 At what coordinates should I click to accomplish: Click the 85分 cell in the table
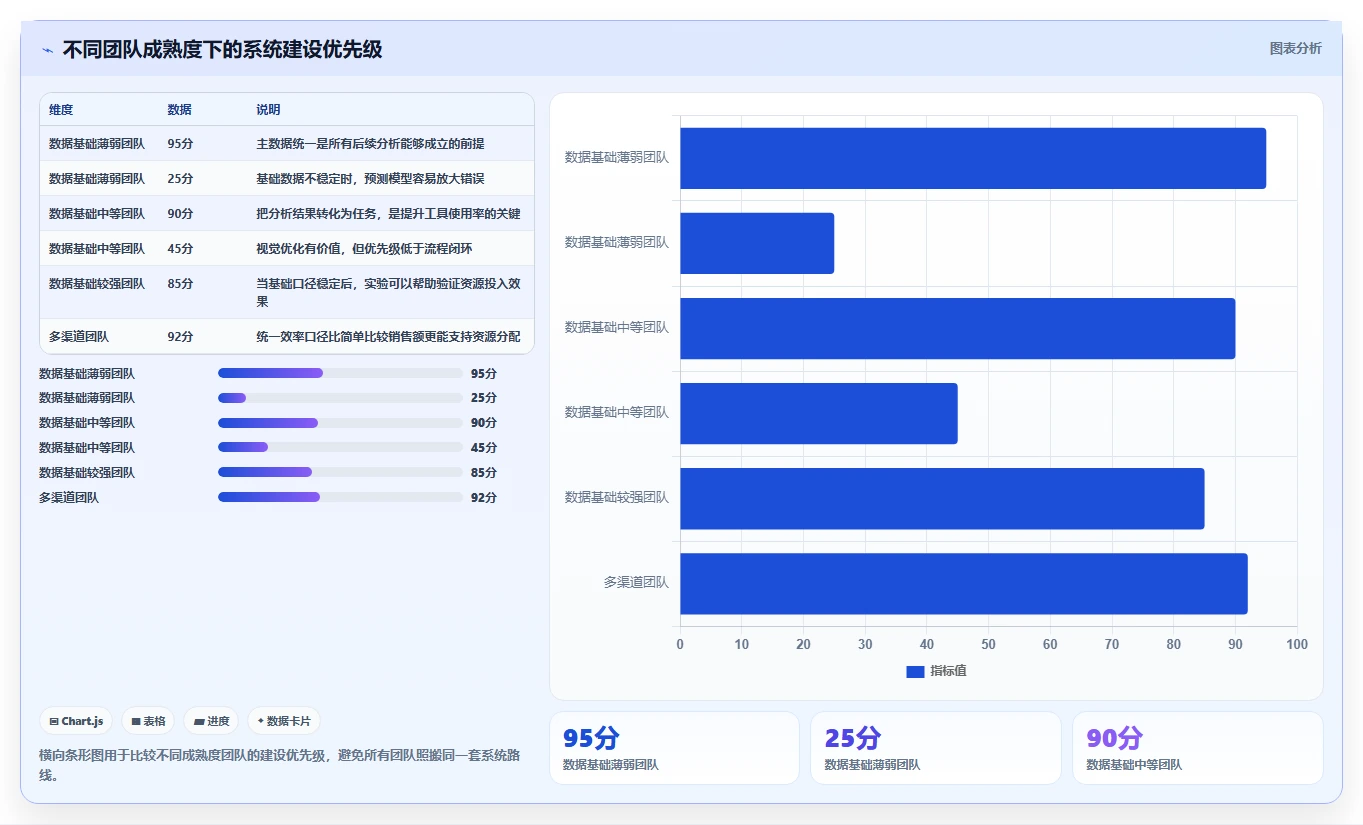[180, 284]
